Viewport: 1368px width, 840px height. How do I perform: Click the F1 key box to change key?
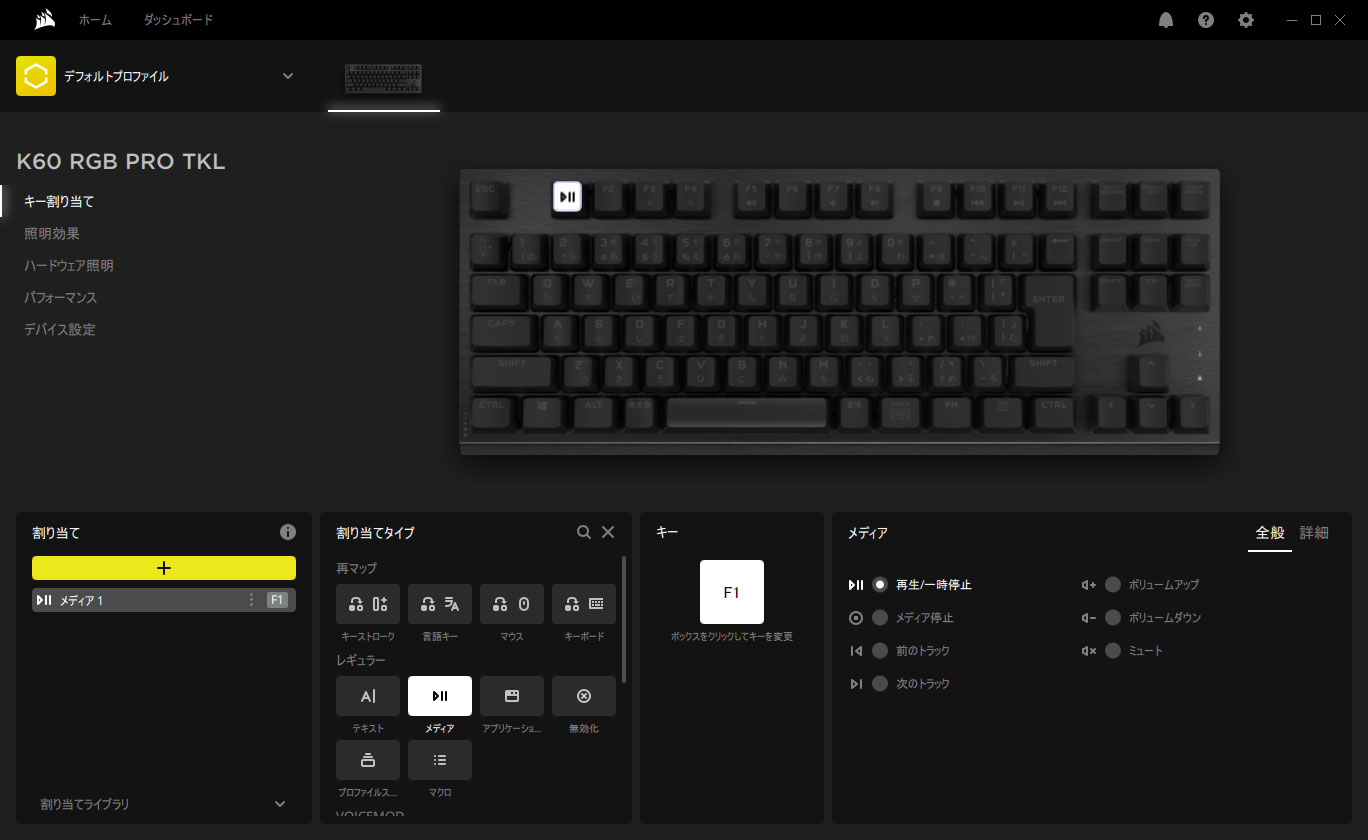tap(731, 592)
